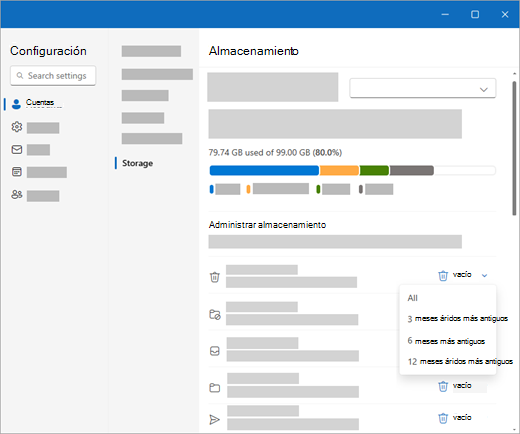520x434 pixels.
Task: Click the 'Configuración' title text
Action: [x=48, y=51]
